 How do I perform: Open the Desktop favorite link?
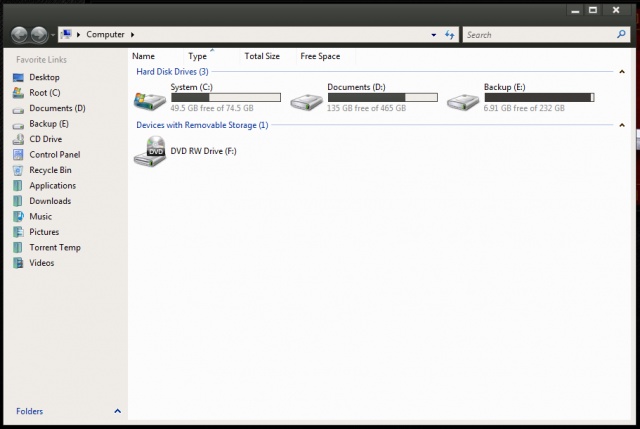pos(44,77)
